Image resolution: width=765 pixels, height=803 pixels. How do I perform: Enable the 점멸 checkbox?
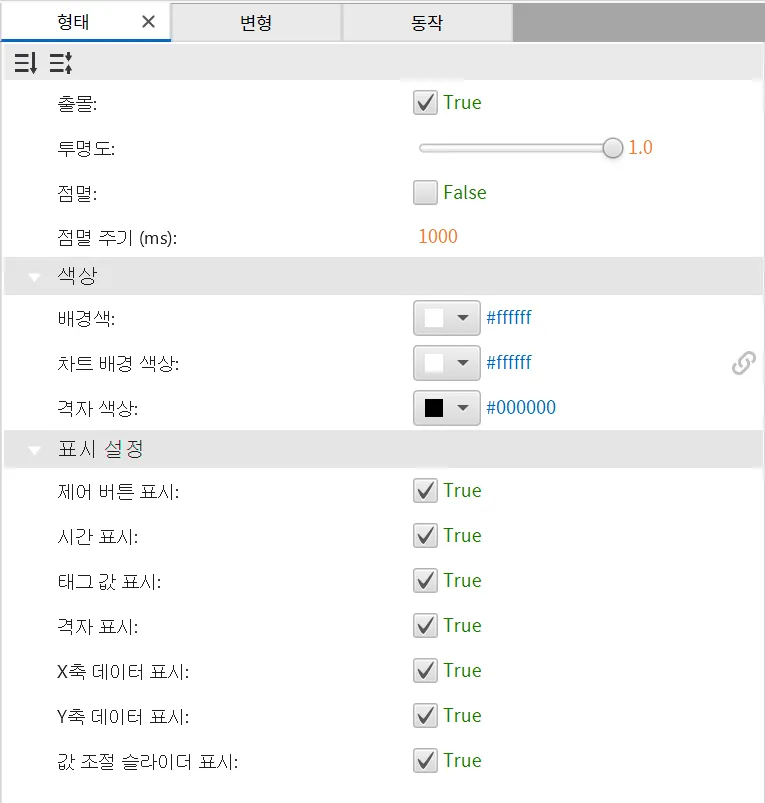click(425, 193)
